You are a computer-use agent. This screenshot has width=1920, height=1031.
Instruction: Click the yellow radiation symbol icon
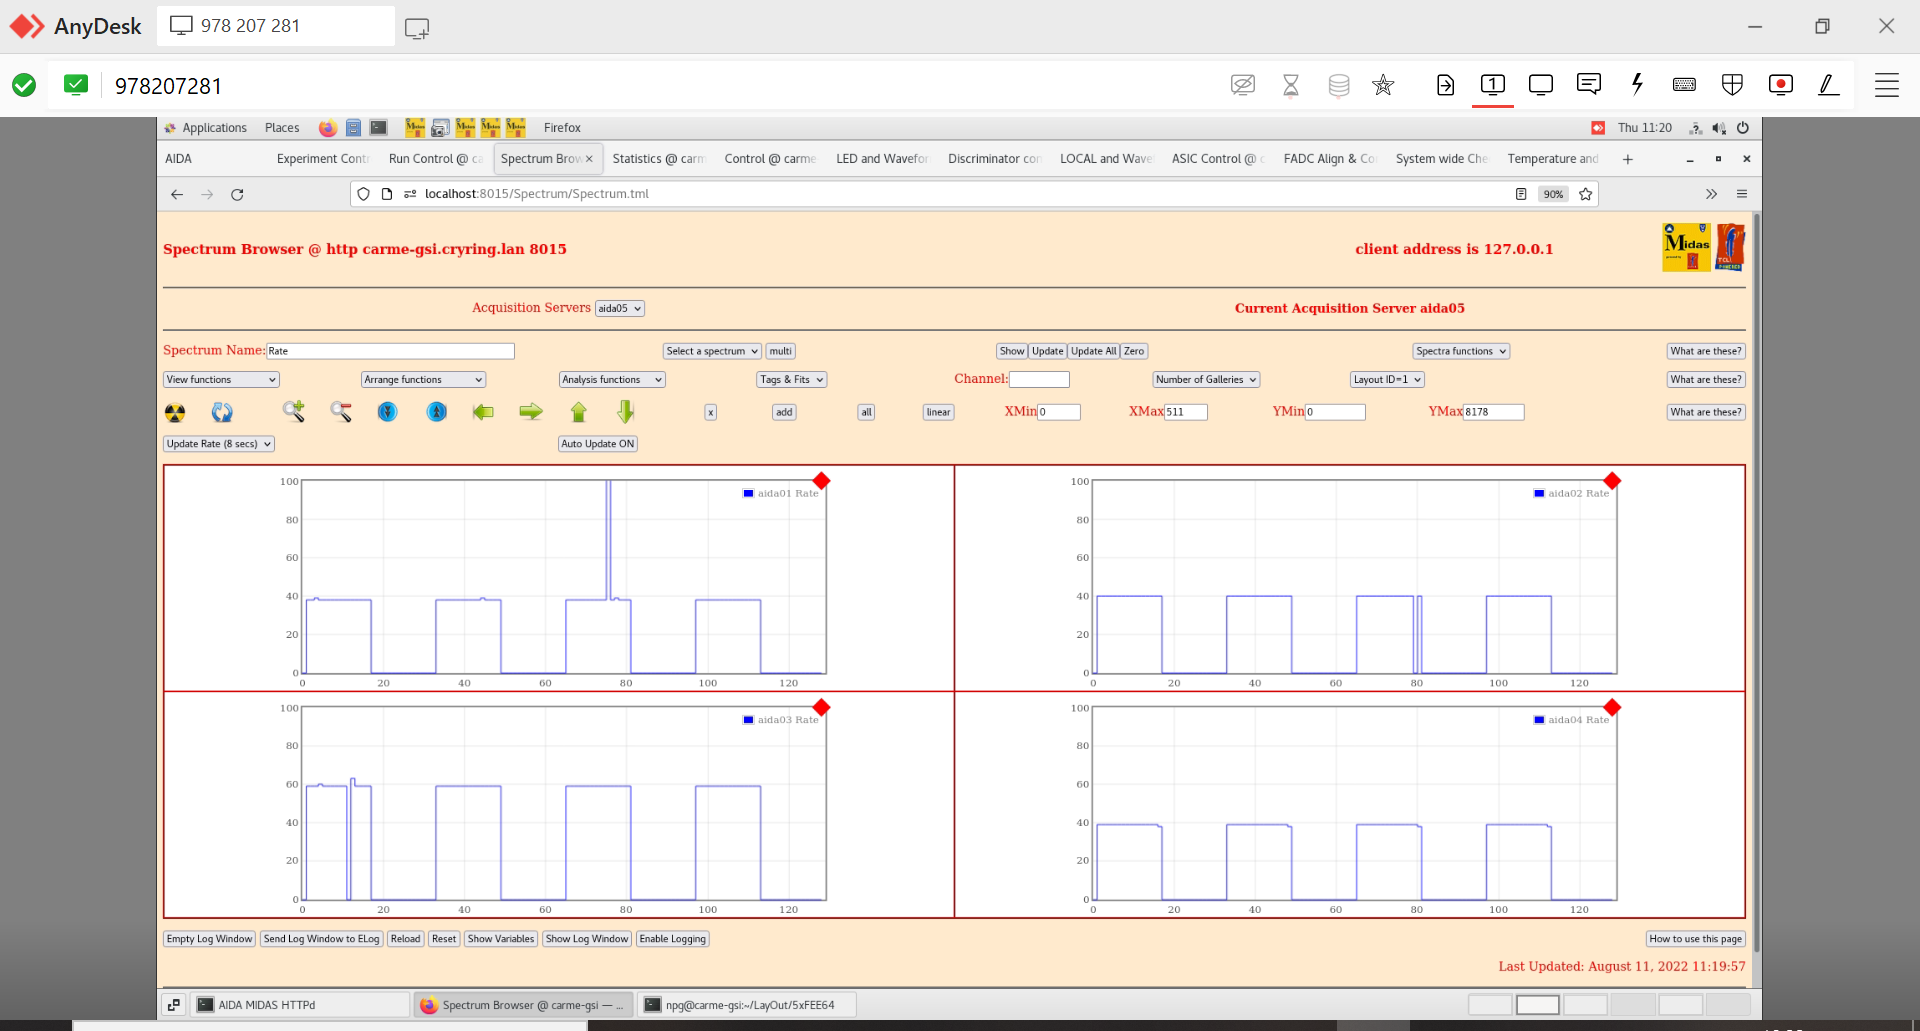(175, 412)
